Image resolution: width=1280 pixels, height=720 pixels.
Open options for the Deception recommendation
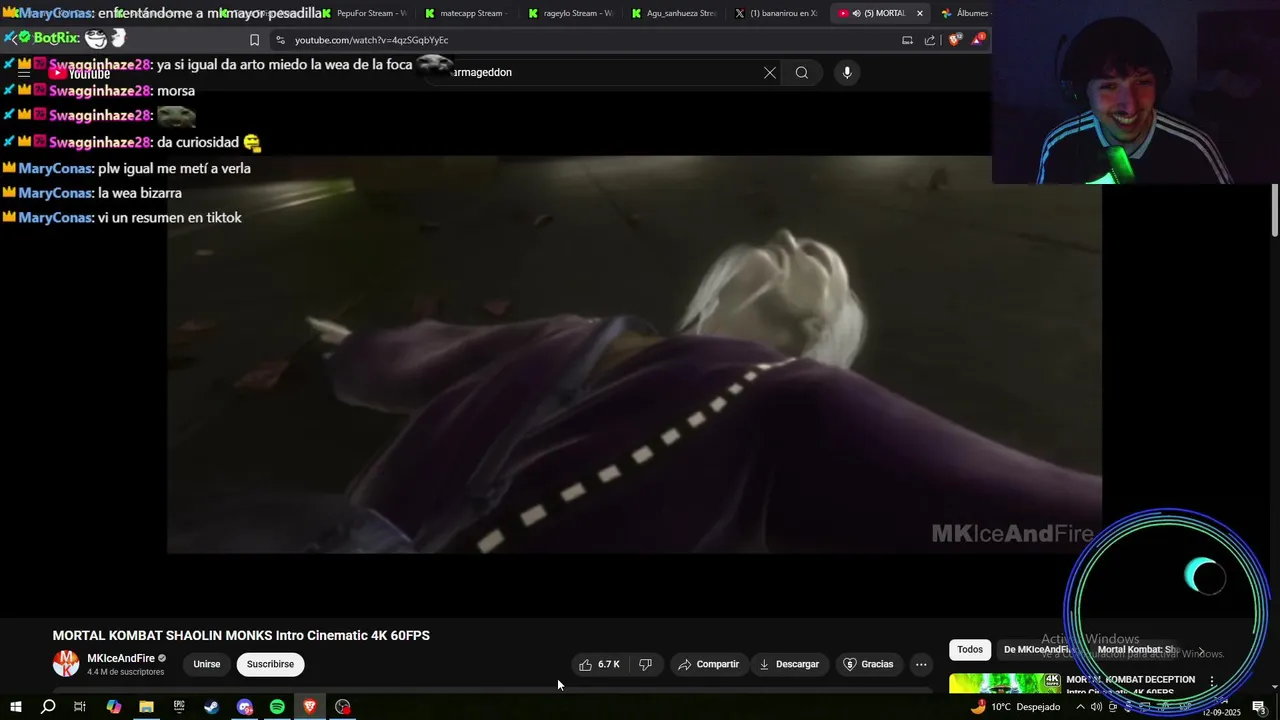click(x=1212, y=681)
